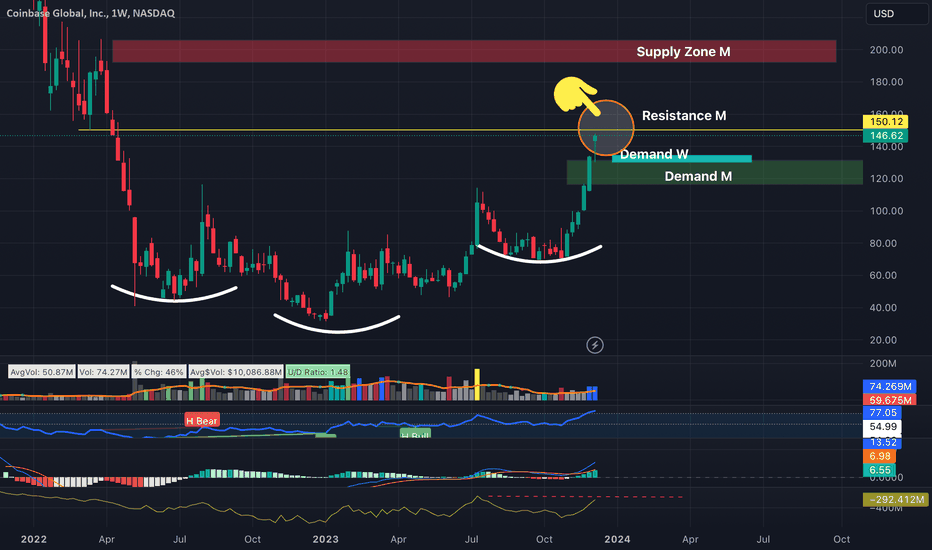932x550 pixels.
Task: Click the 6.55 MACD green value label
Action: [879, 470]
